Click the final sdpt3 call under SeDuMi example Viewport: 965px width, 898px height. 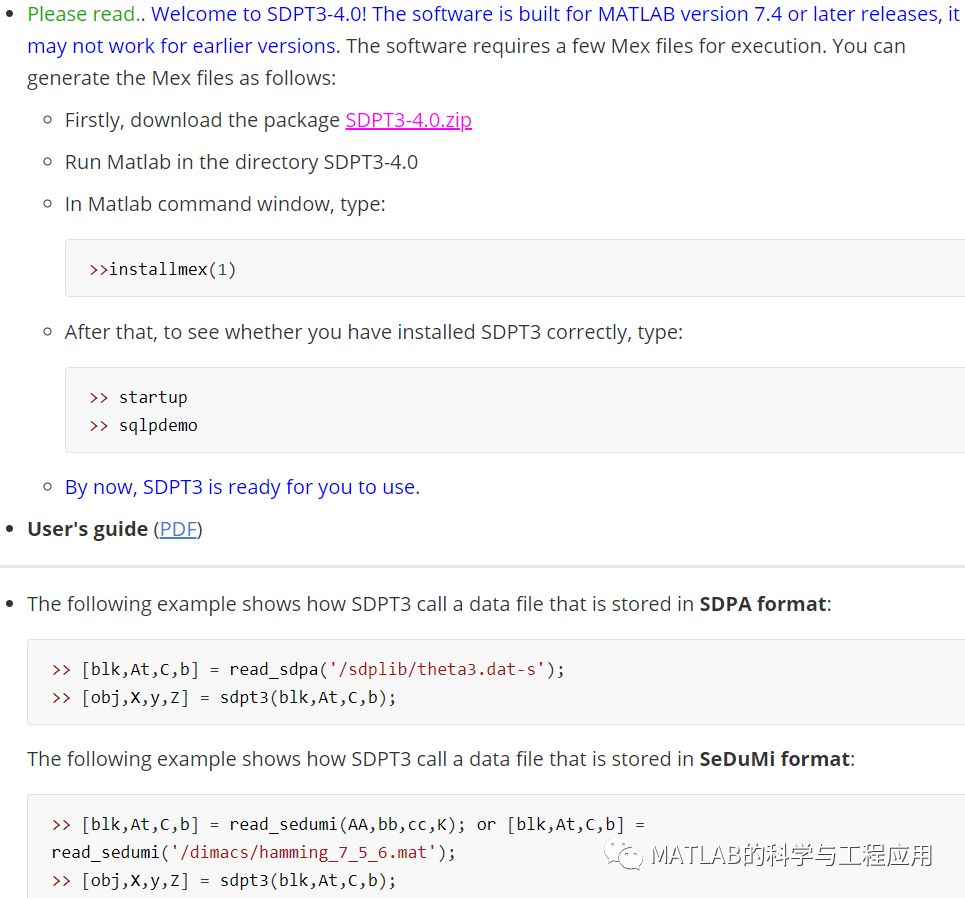224,881
